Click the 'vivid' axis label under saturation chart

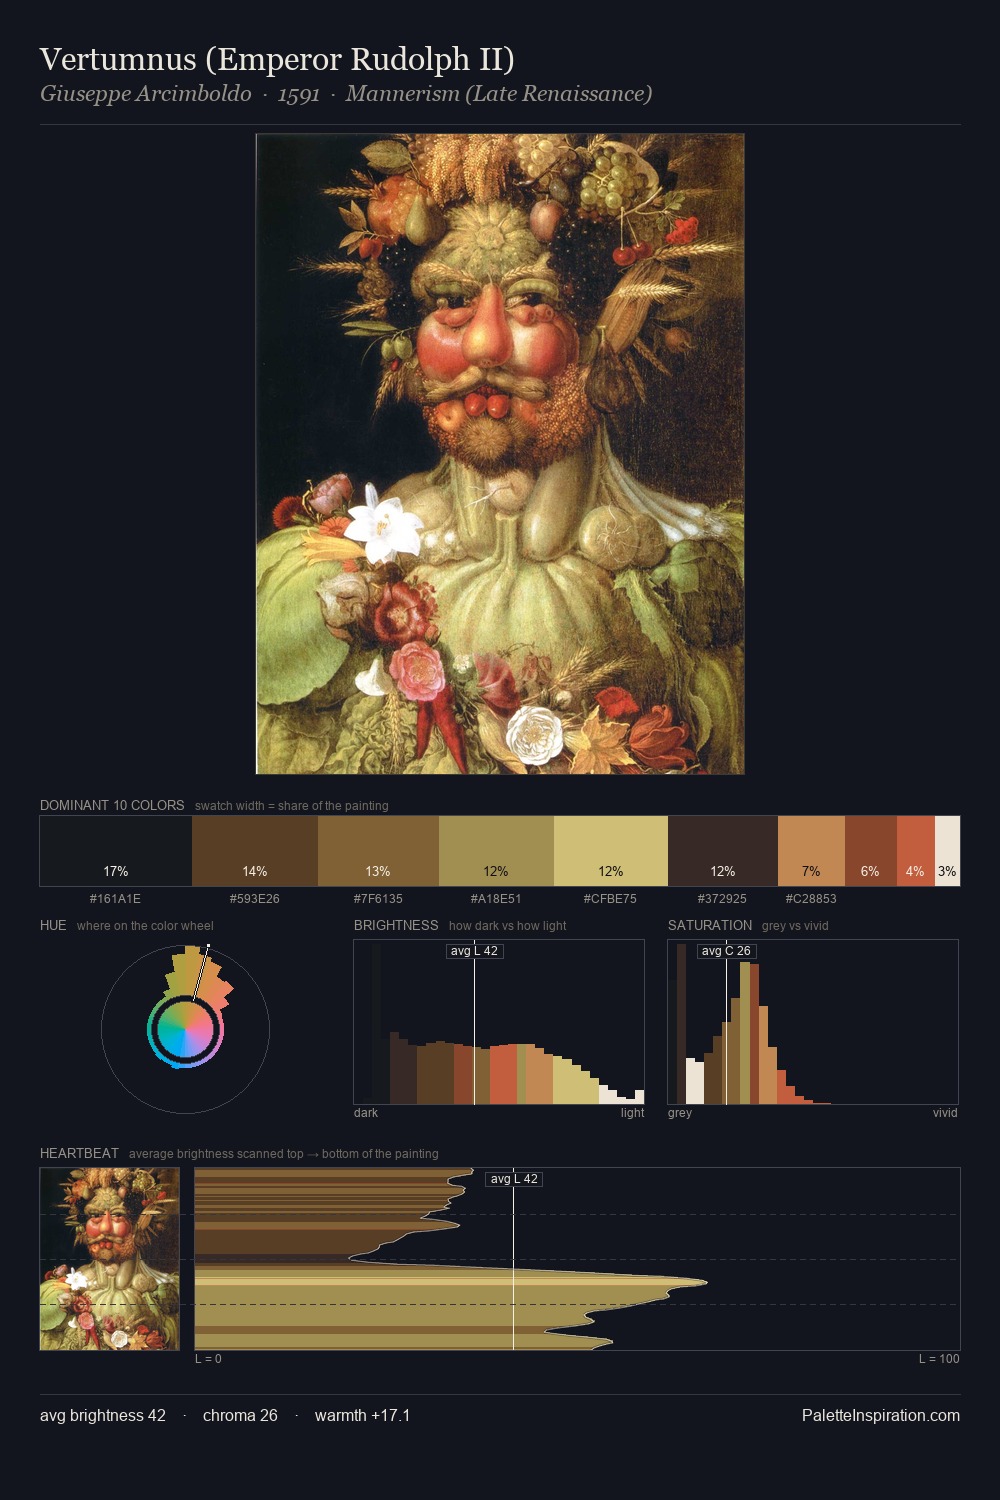[x=945, y=1113]
